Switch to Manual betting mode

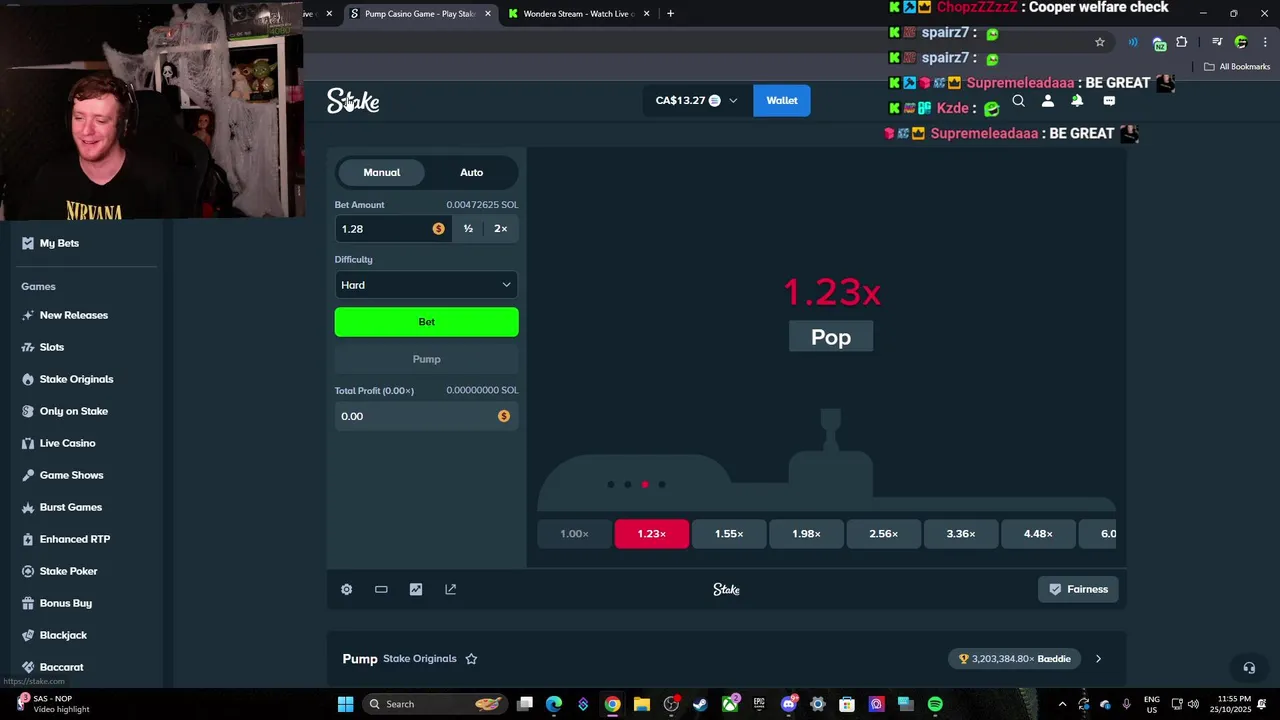(381, 172)
